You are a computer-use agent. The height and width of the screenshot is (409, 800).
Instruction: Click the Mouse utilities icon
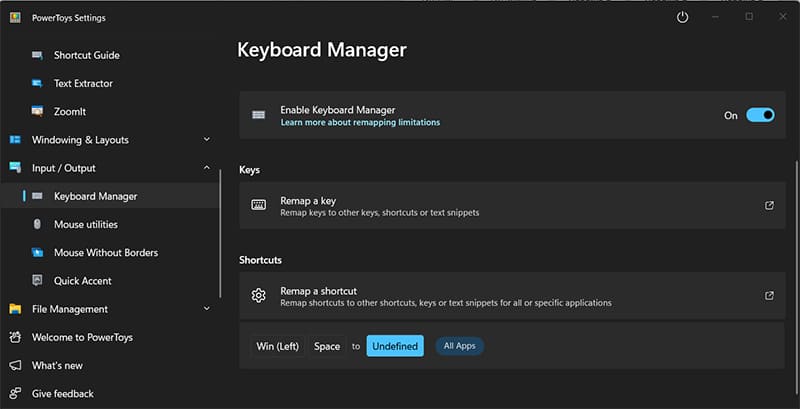pyautogui.click(x=37, y=224)
